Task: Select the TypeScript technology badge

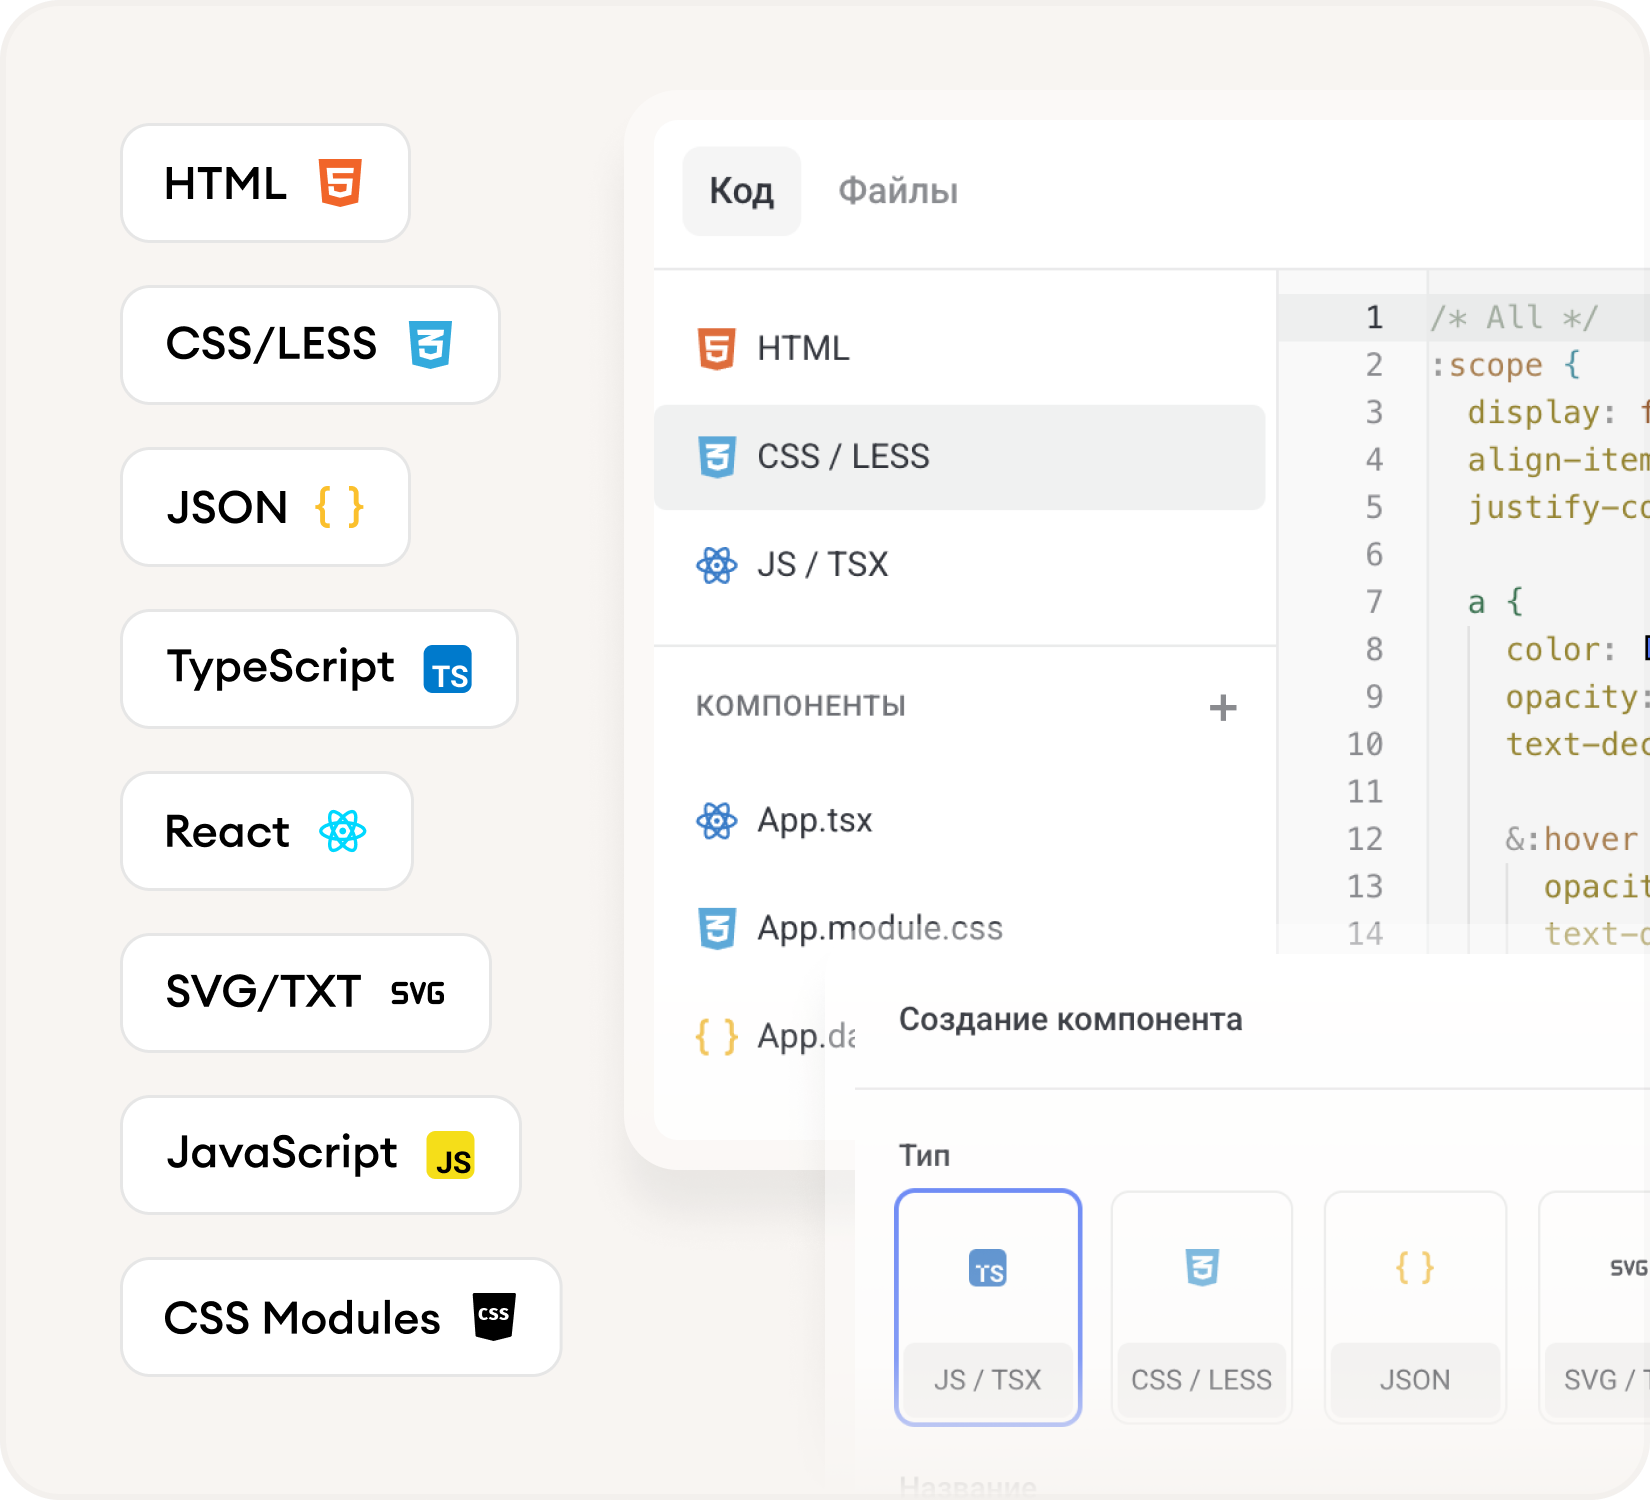Action: click(x=319, y=669)
